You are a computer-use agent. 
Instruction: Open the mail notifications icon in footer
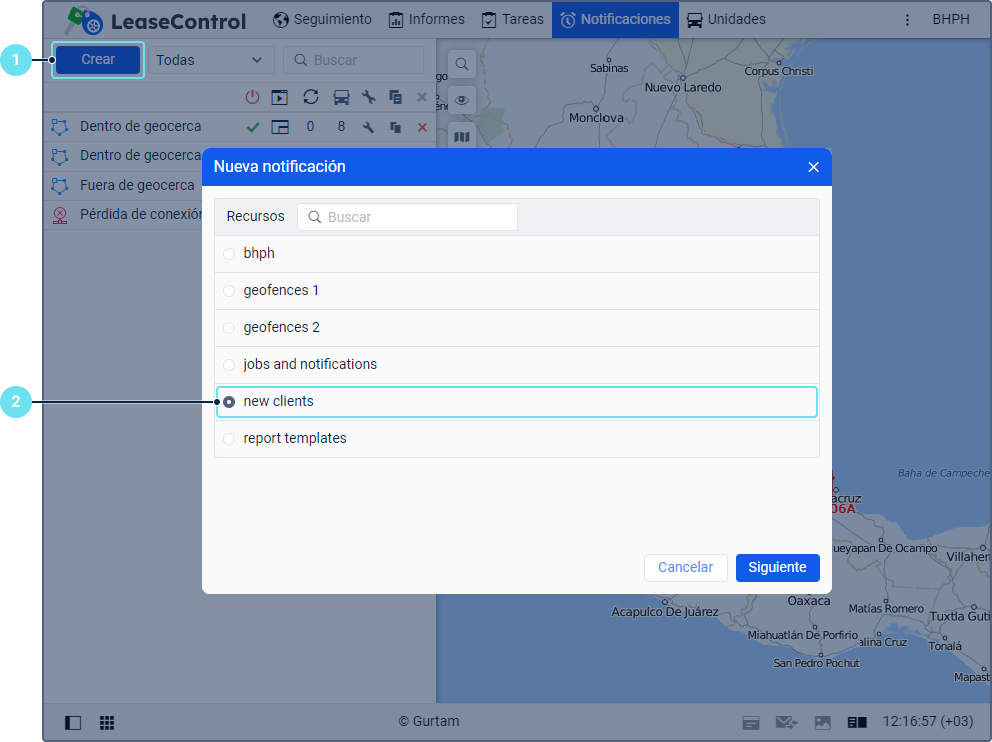(x=786, y=722)
